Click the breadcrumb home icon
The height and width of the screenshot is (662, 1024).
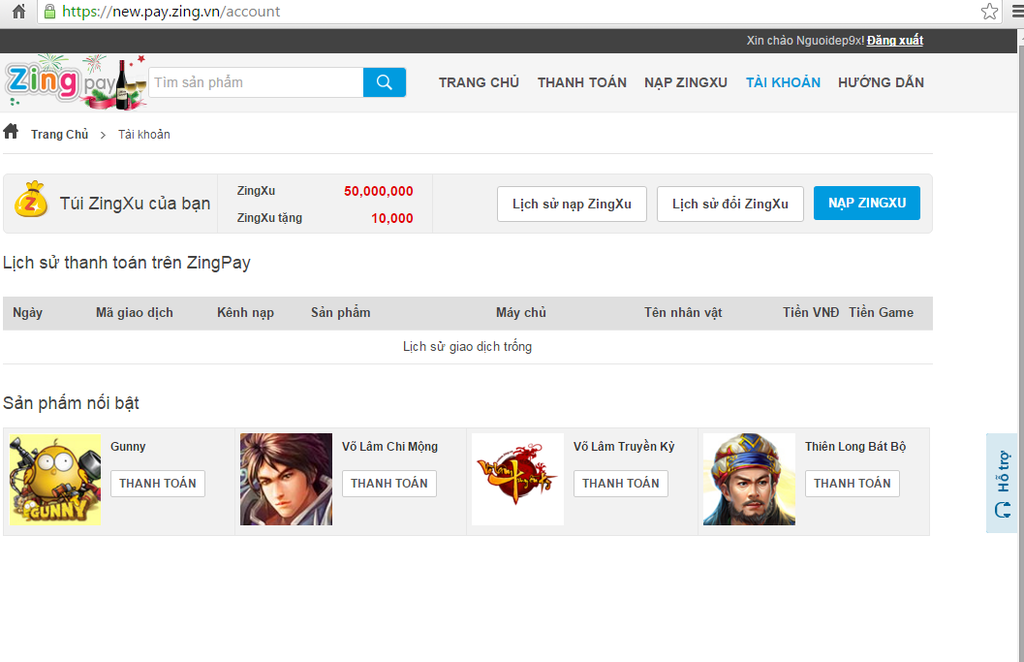pos(11,131)
